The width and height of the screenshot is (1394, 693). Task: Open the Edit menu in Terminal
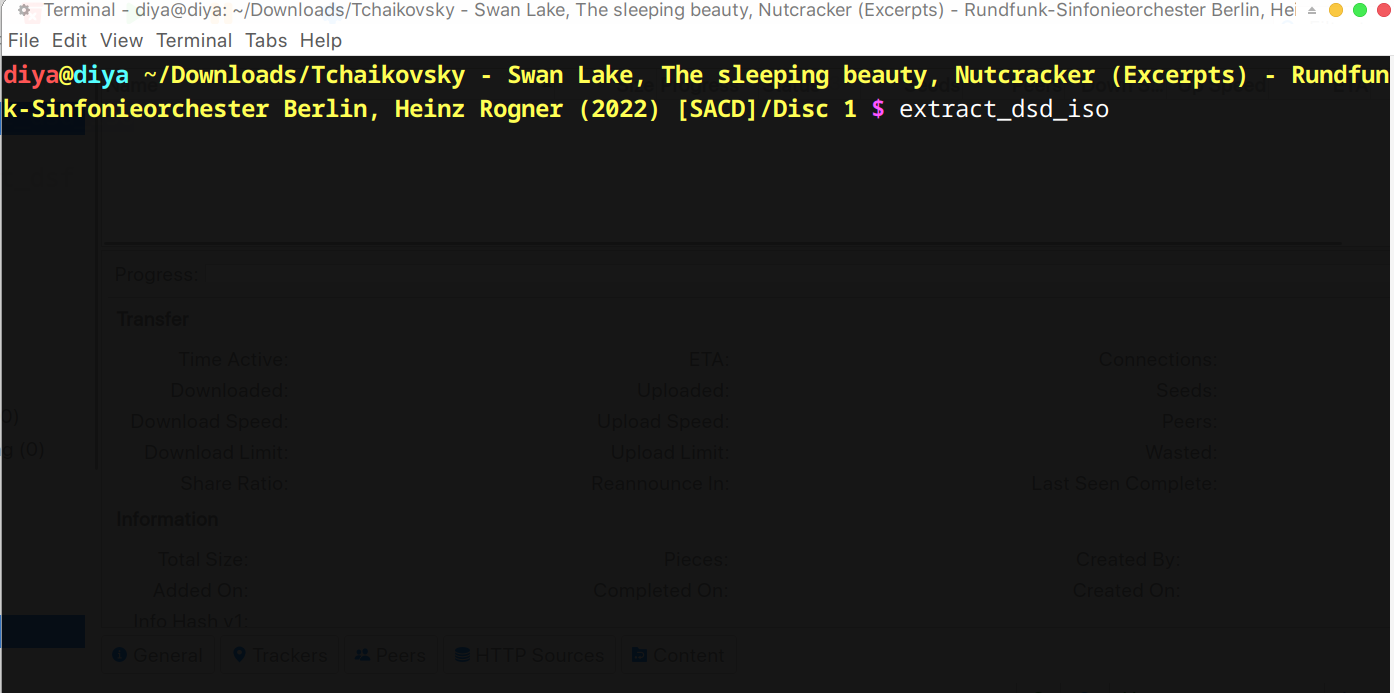pyautogui.click(x=70, y=41)
